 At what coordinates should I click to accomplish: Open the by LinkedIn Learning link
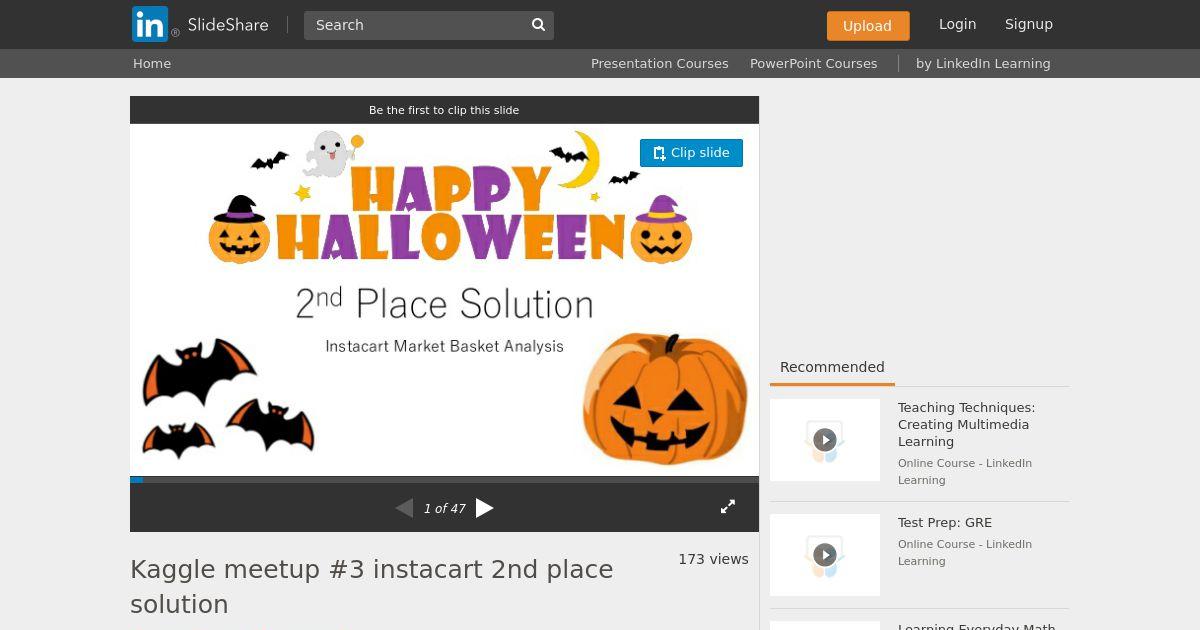coord(983,63)
